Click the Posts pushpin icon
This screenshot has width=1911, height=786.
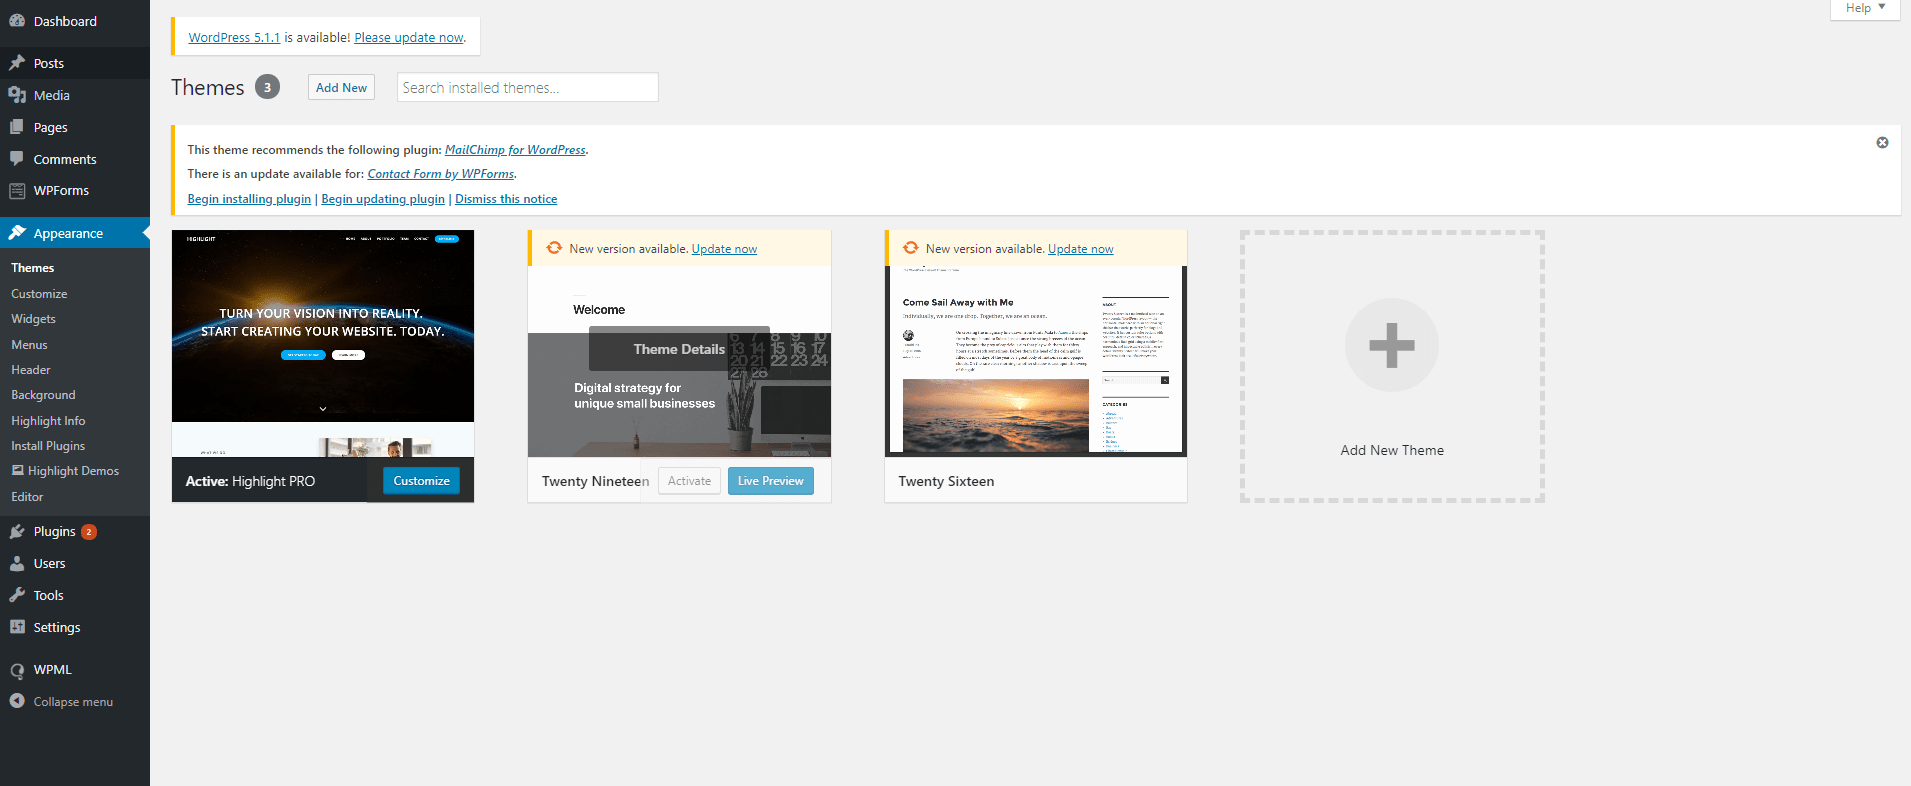tap(17, 63)
